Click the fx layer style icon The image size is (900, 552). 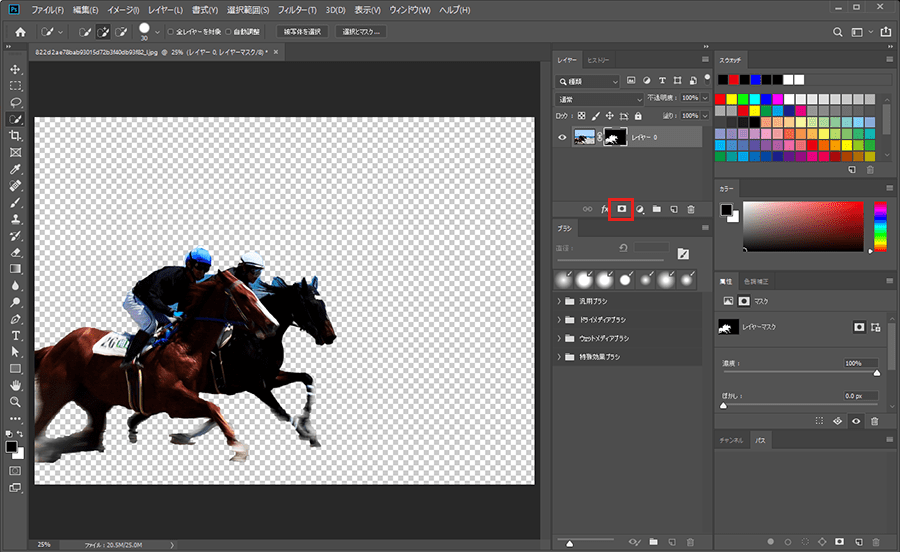[603, 209]
